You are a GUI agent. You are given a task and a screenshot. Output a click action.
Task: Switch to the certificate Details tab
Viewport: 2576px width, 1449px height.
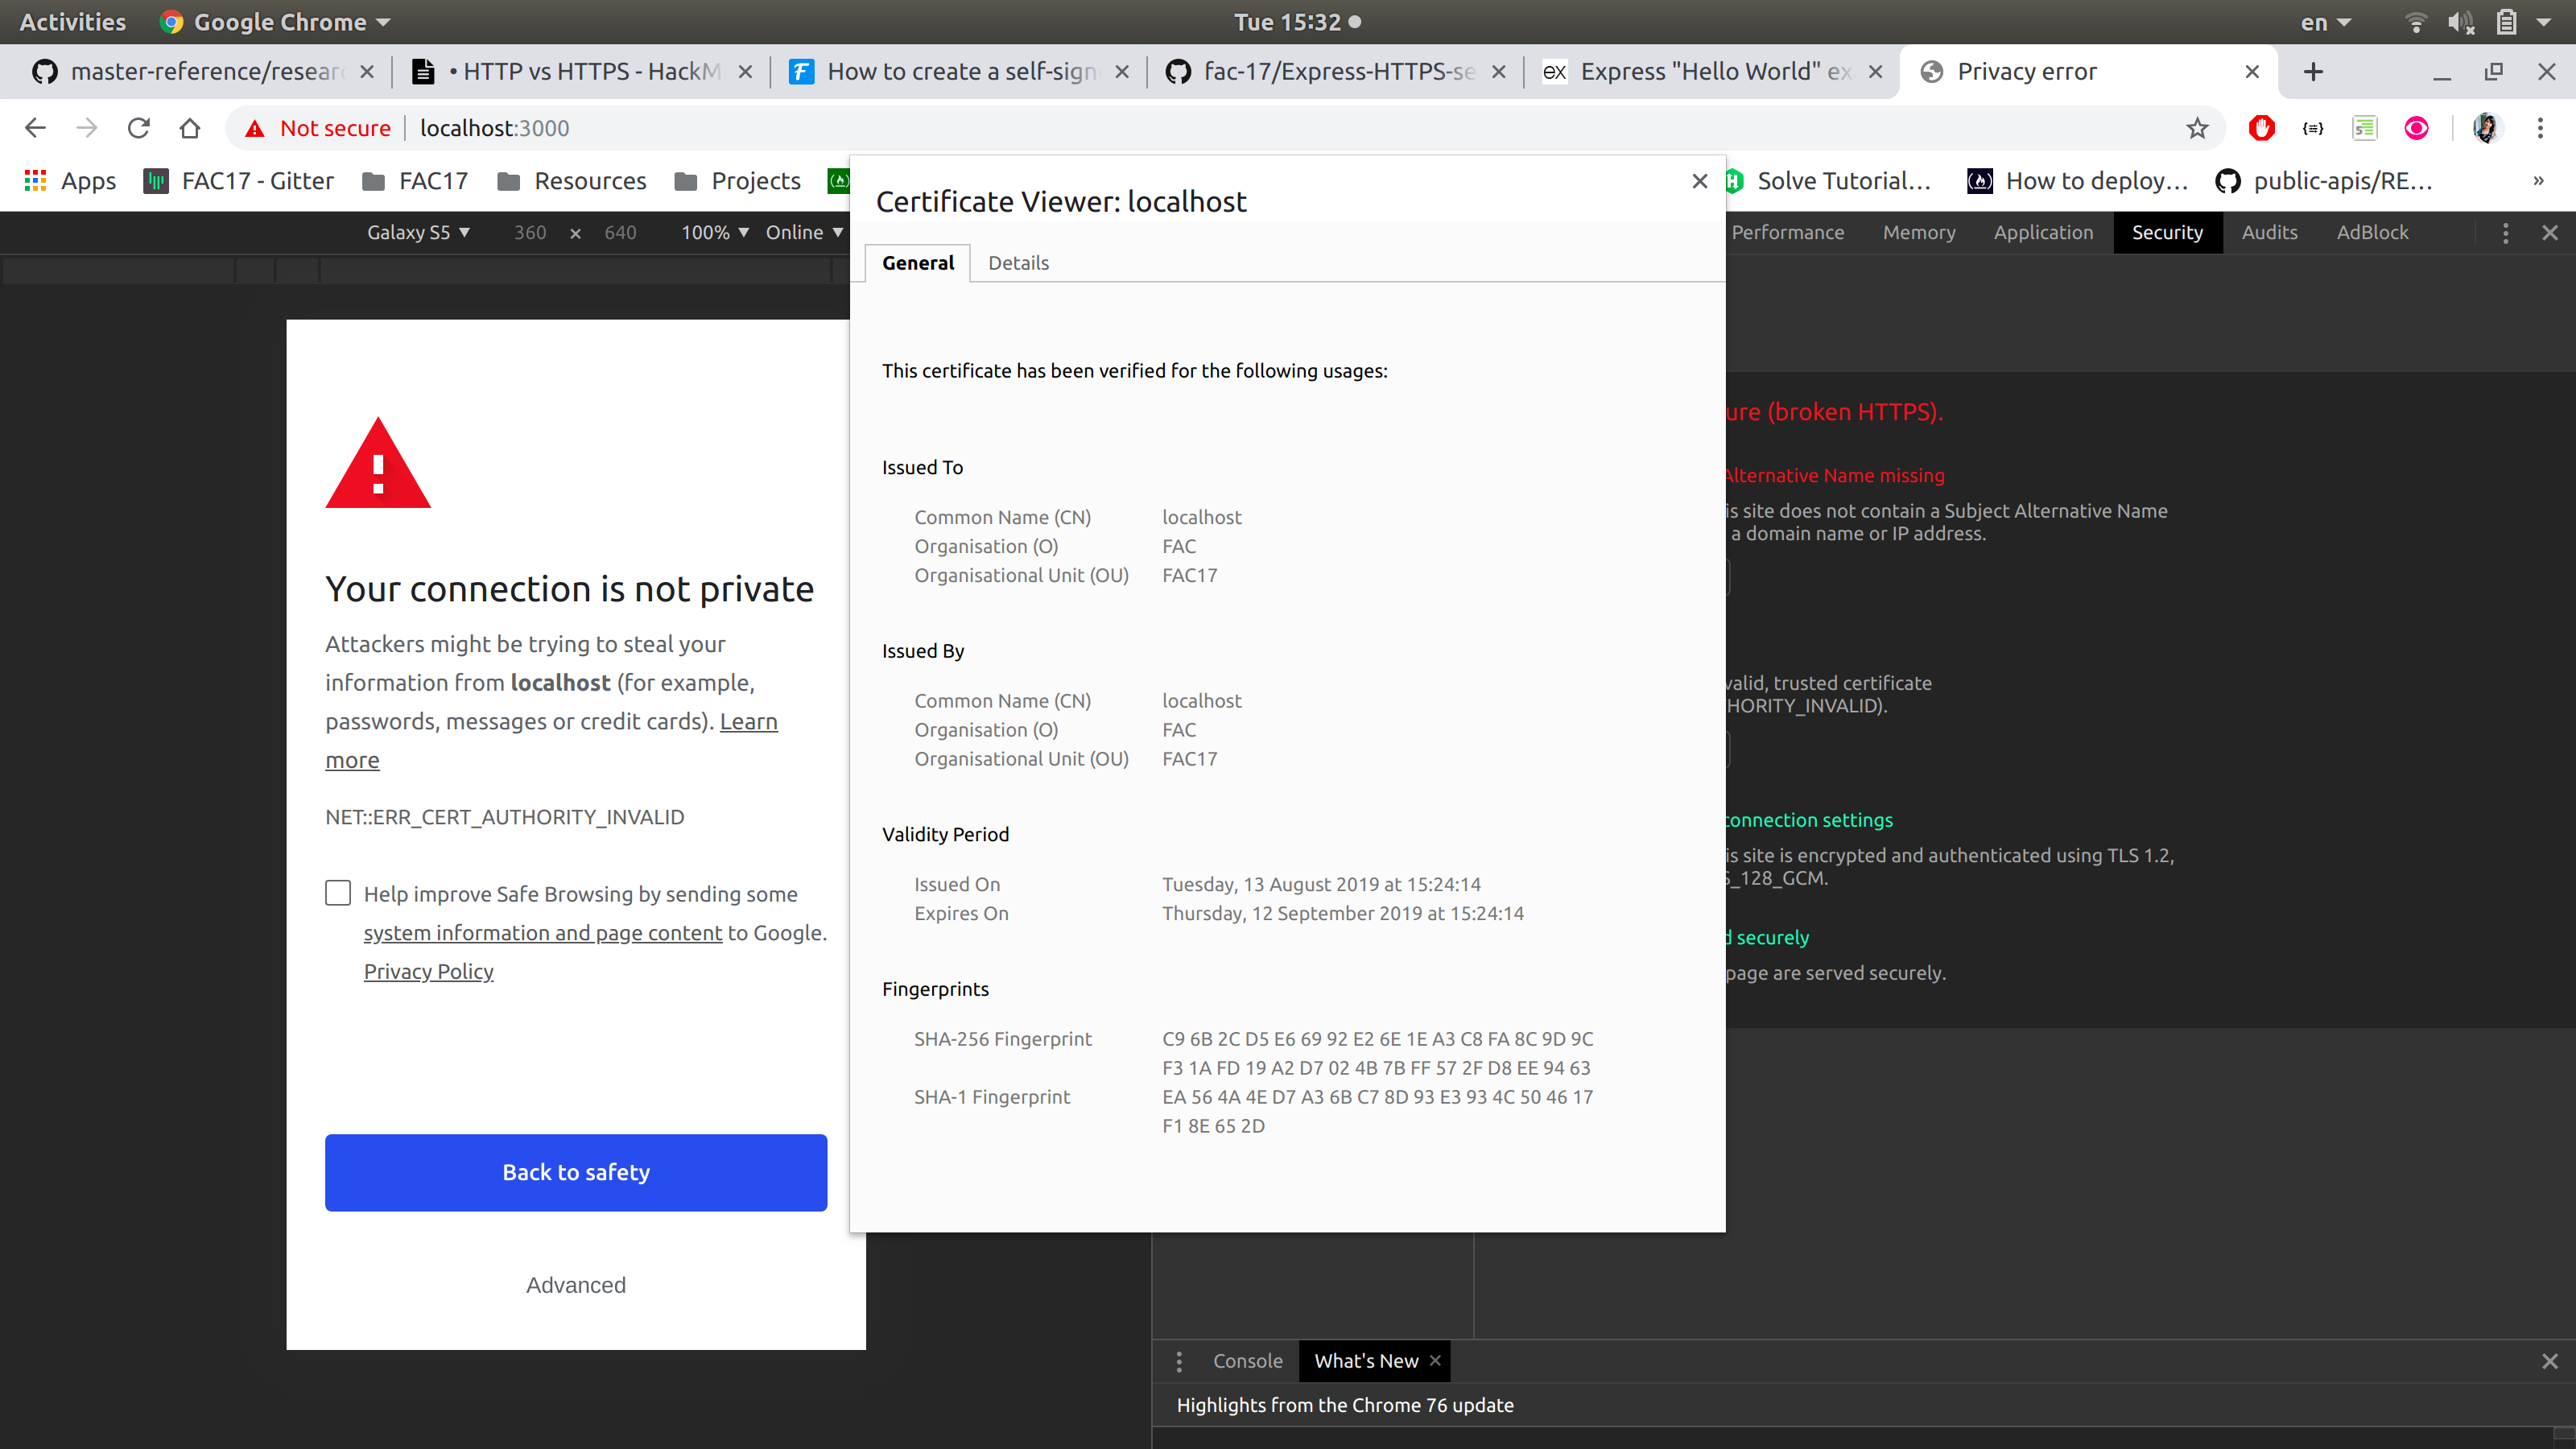click(x=1018, y=263)
